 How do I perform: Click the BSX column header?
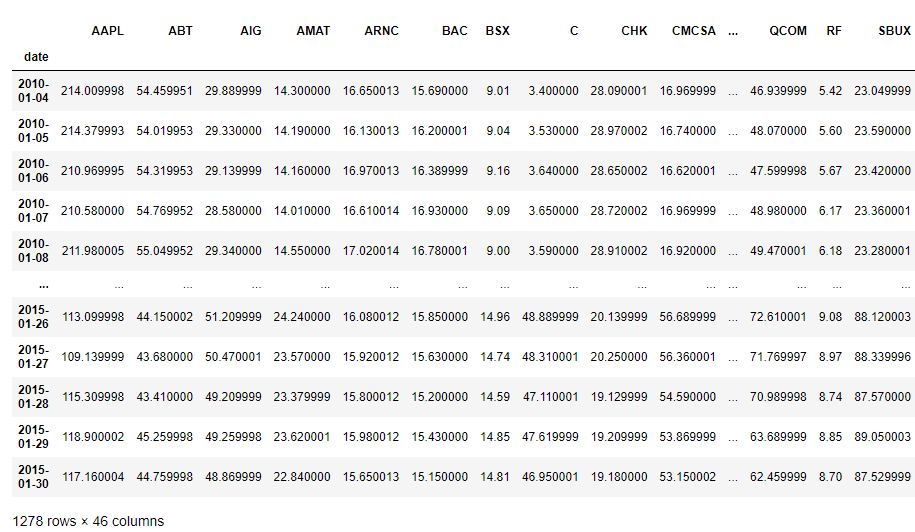tap(497, 31)
